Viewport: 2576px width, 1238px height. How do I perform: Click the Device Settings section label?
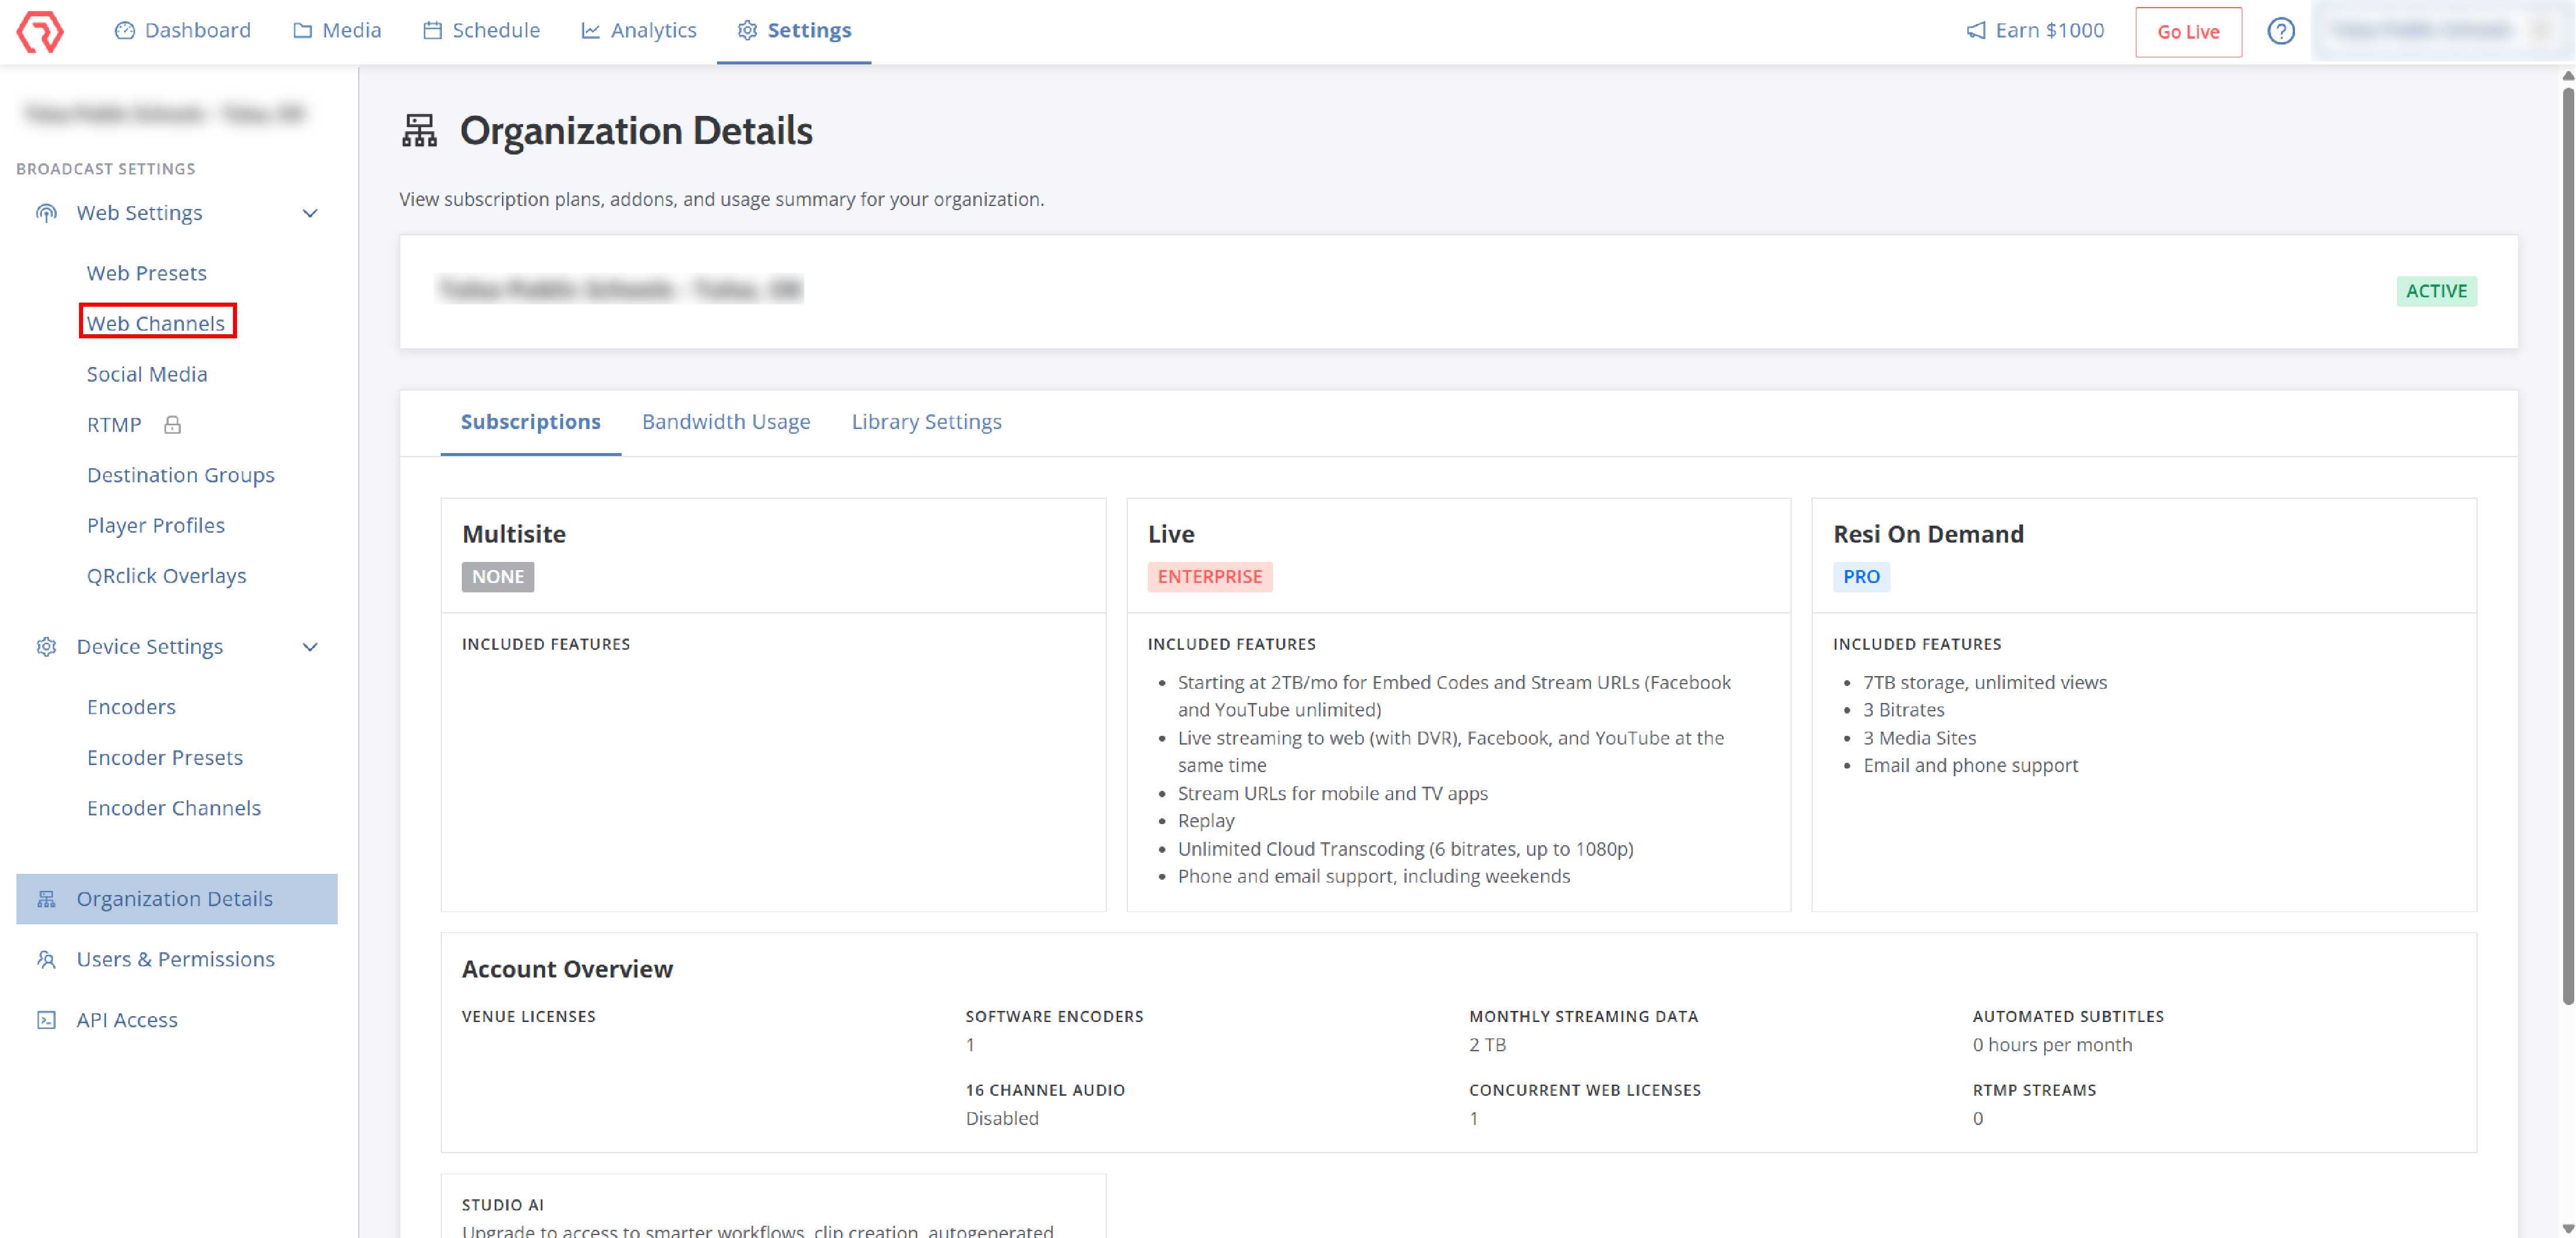pyautogui.click(x=150, y=647)
